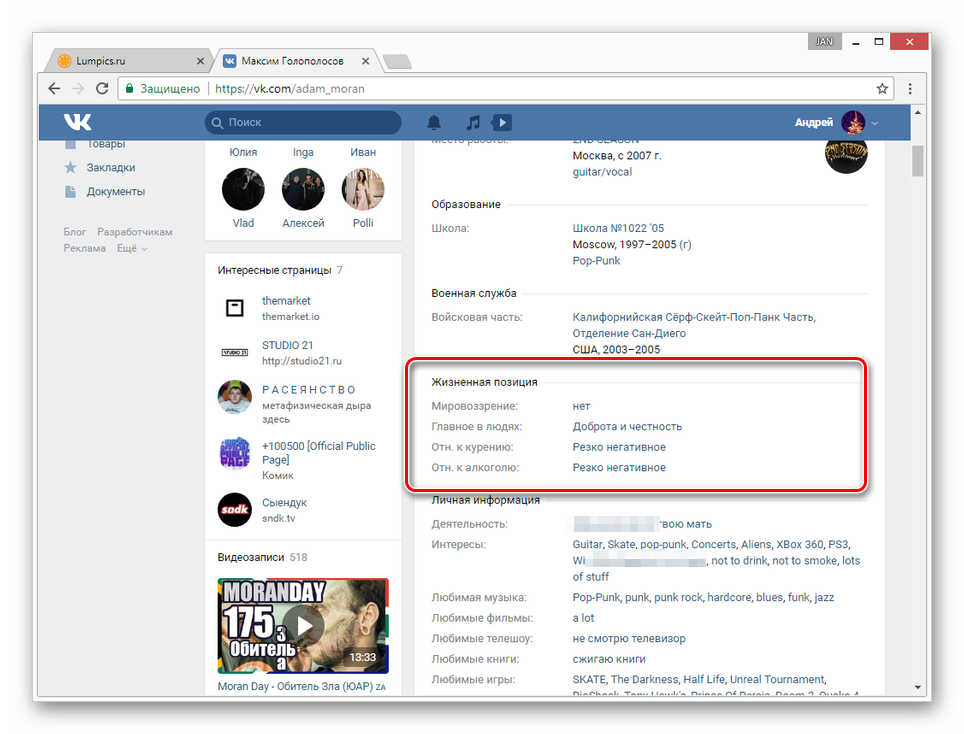Click the Школа №1022 '05 link
Viewport: 964px width, 734px height.
pyautogui.click(x=617, y=228)
